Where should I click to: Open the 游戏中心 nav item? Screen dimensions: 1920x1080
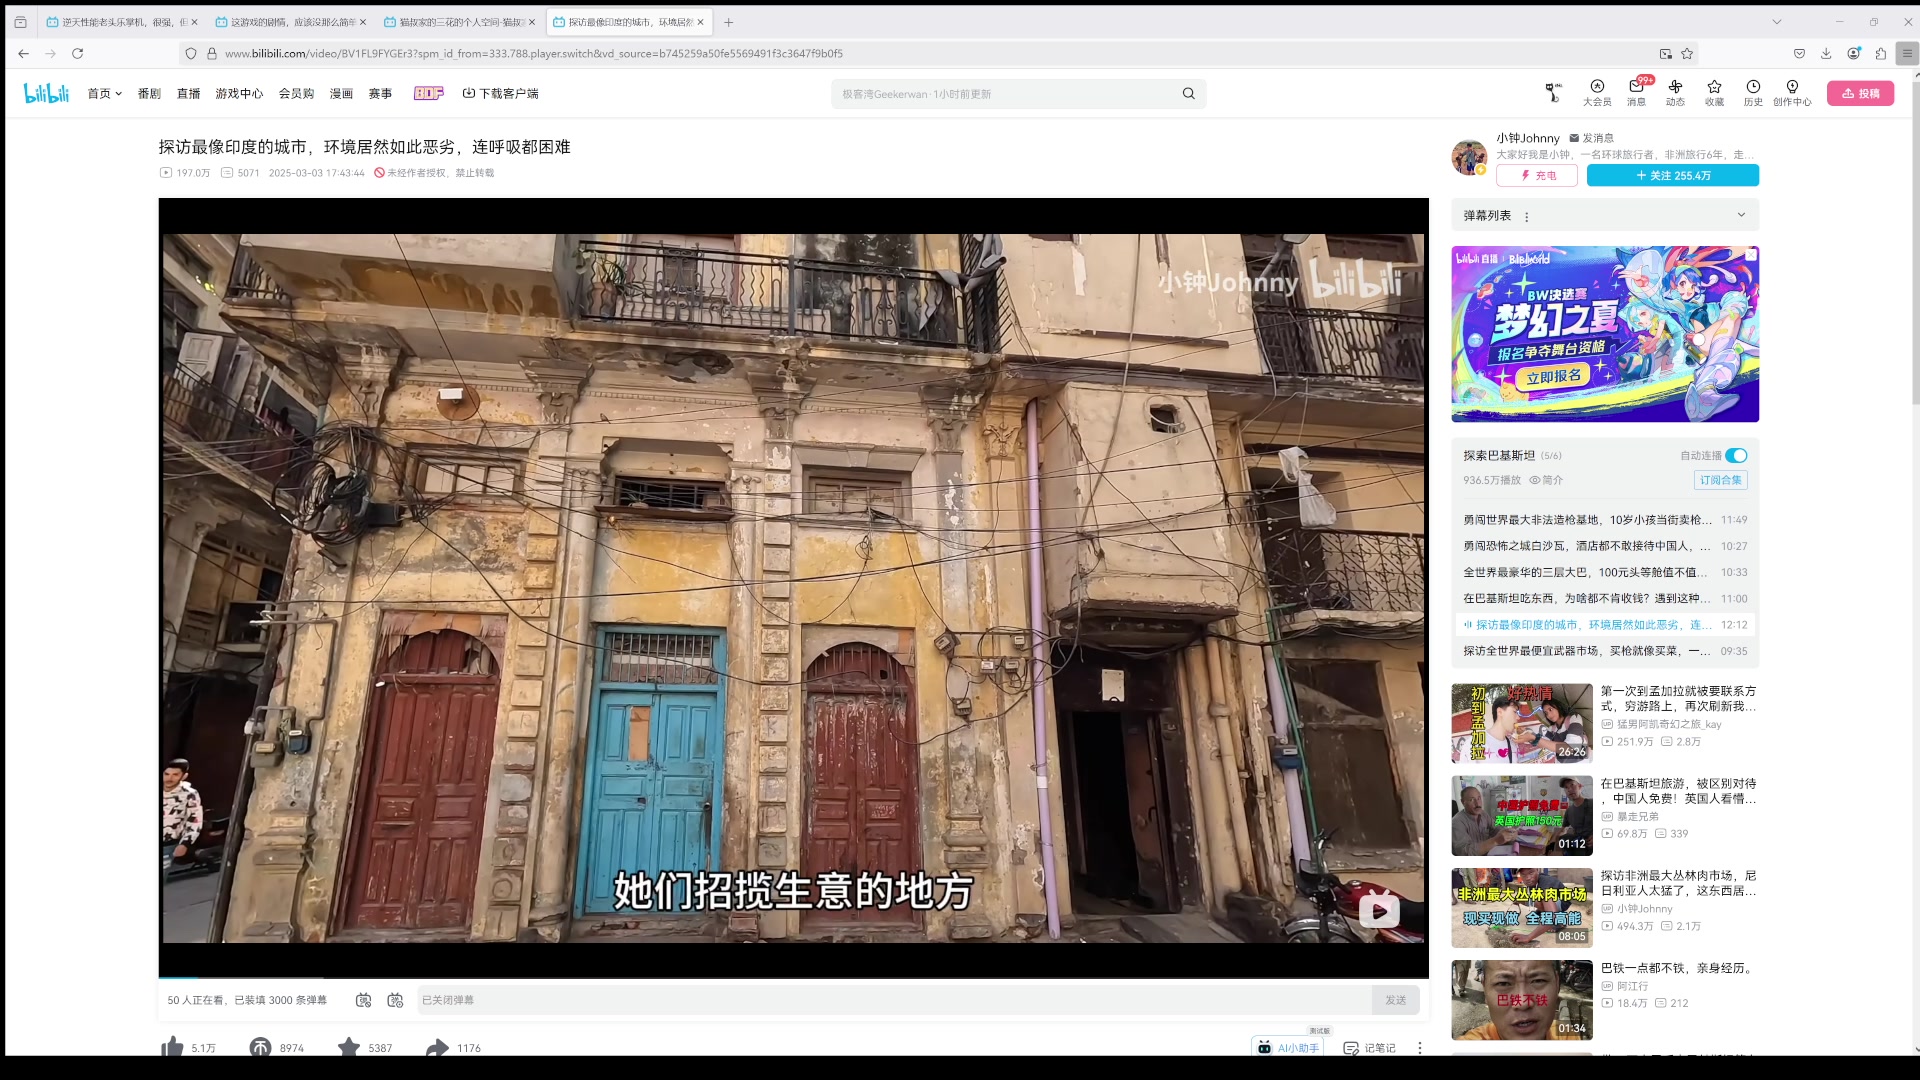click(239, 93)
